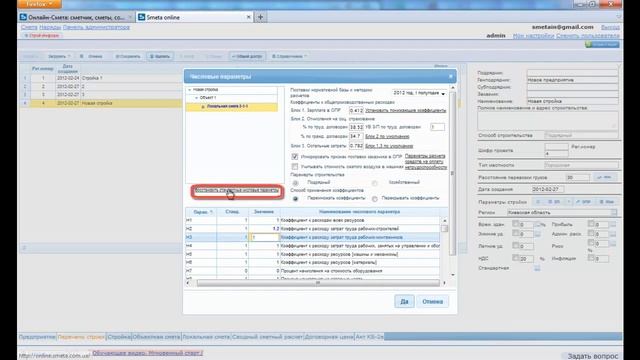The width and height of the screenshot is (640, 360).
Task: Switch to the Сводный сметный расчет tab
Action: 267,337
